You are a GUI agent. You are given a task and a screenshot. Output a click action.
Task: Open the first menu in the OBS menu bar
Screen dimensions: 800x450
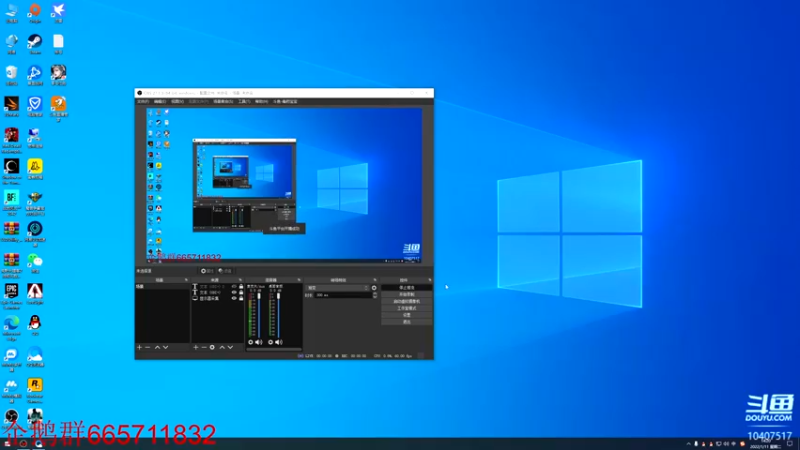click(143, 102)
